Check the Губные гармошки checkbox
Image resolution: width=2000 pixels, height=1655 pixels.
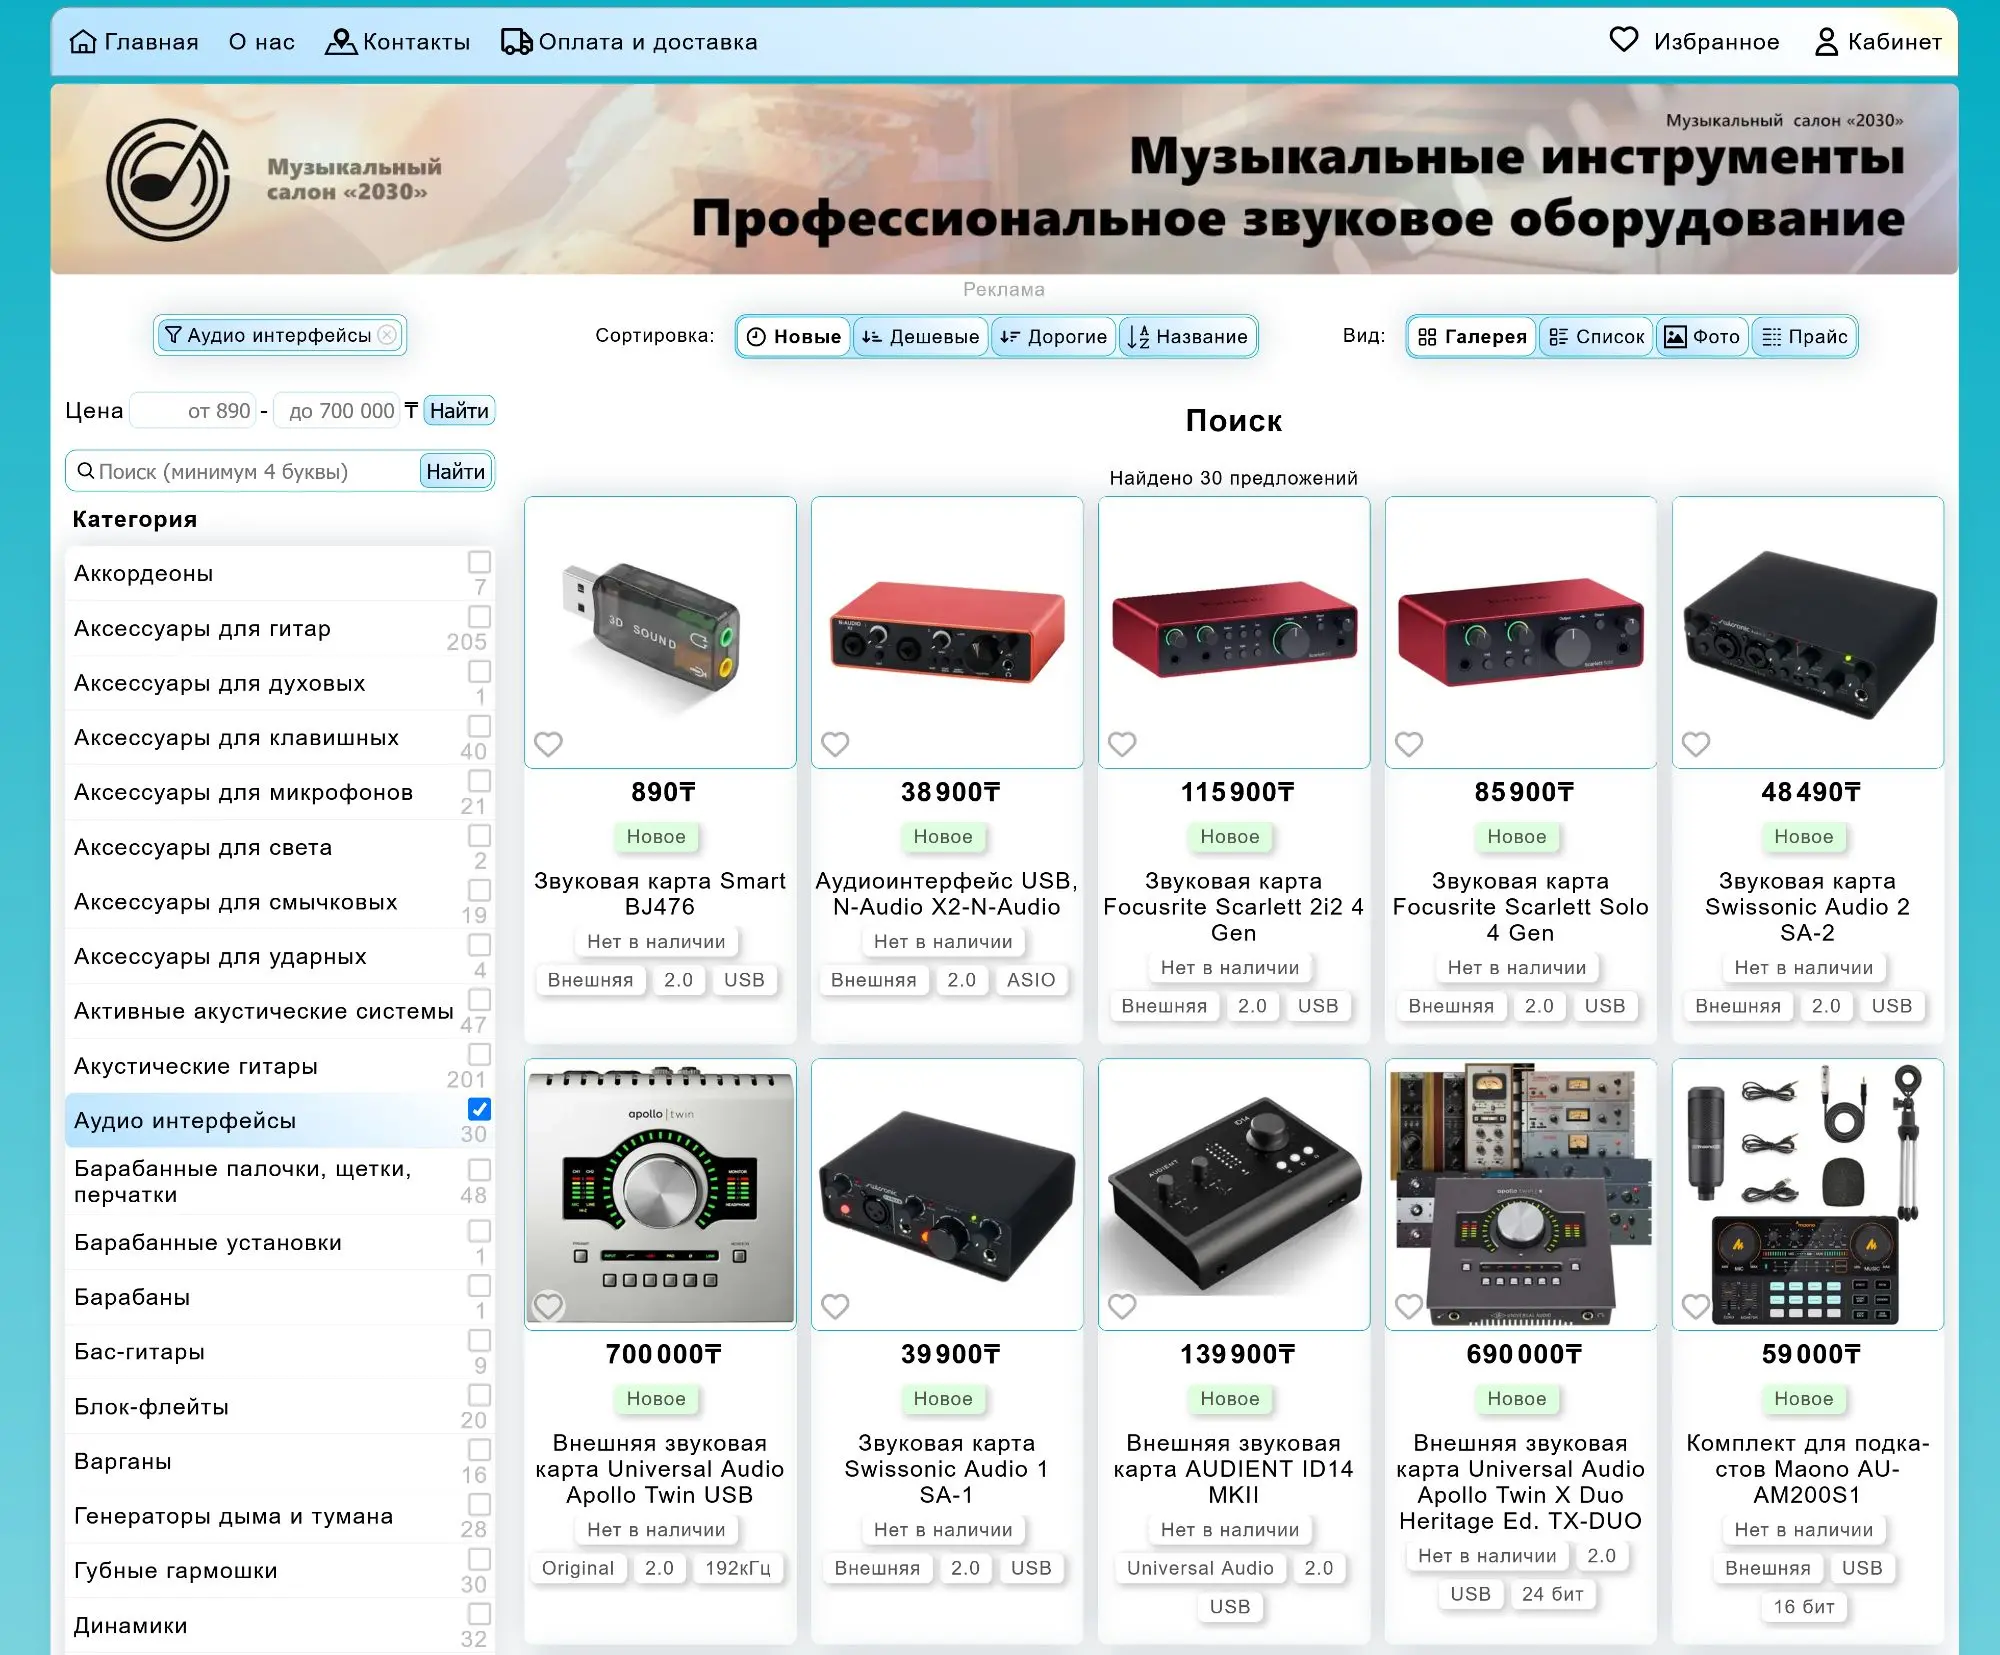point(480,1559)
